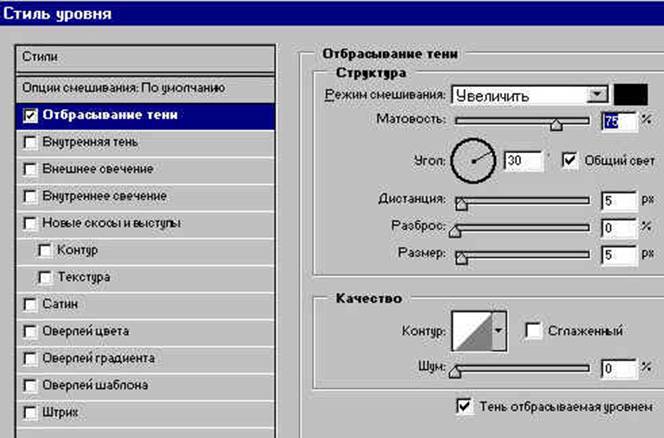Open the Оверлей цвета settings row

click(145, 332)
